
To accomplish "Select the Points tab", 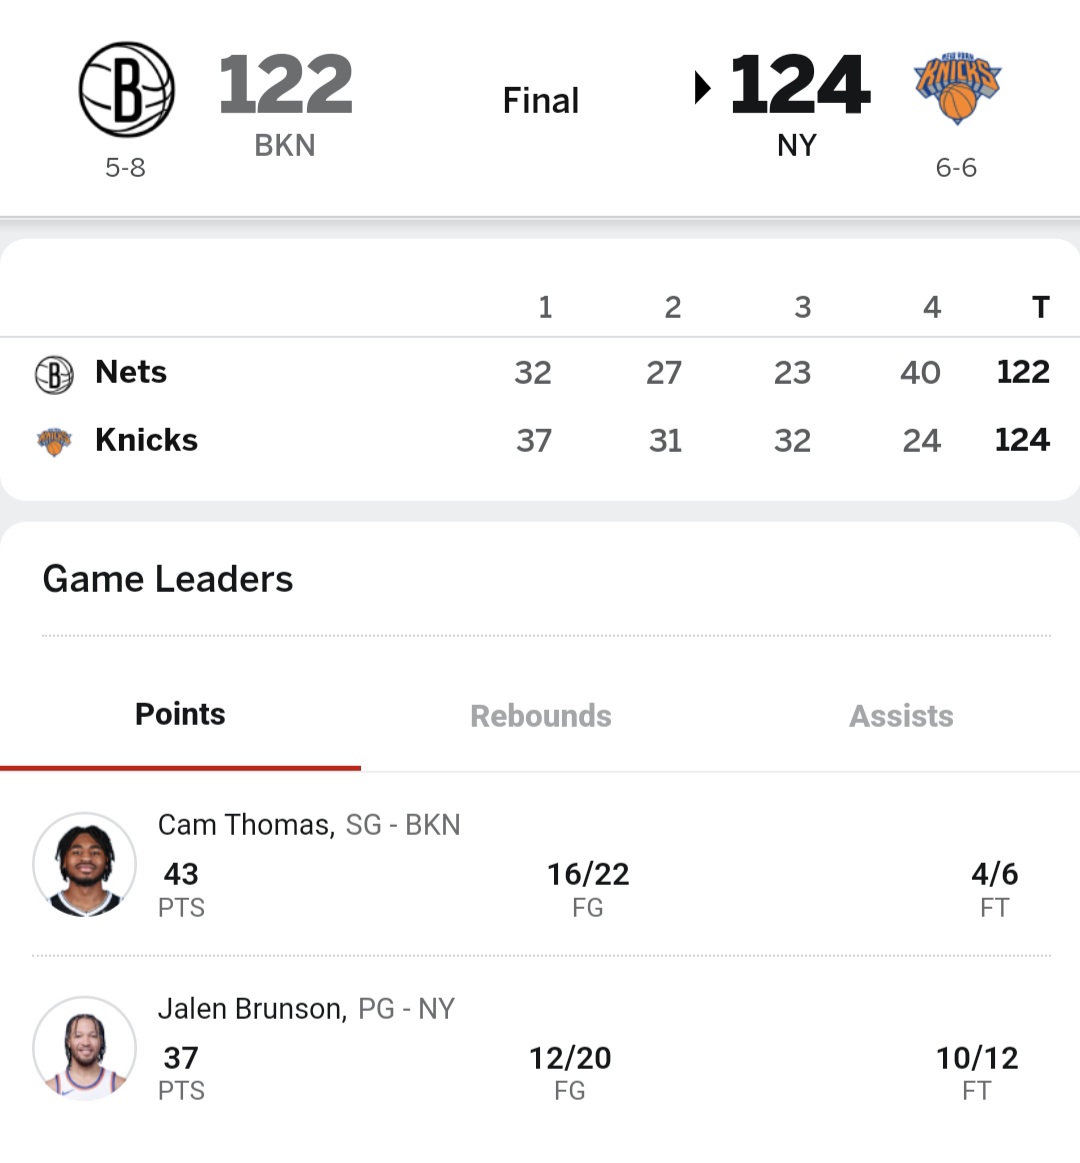I will point(180,714).
